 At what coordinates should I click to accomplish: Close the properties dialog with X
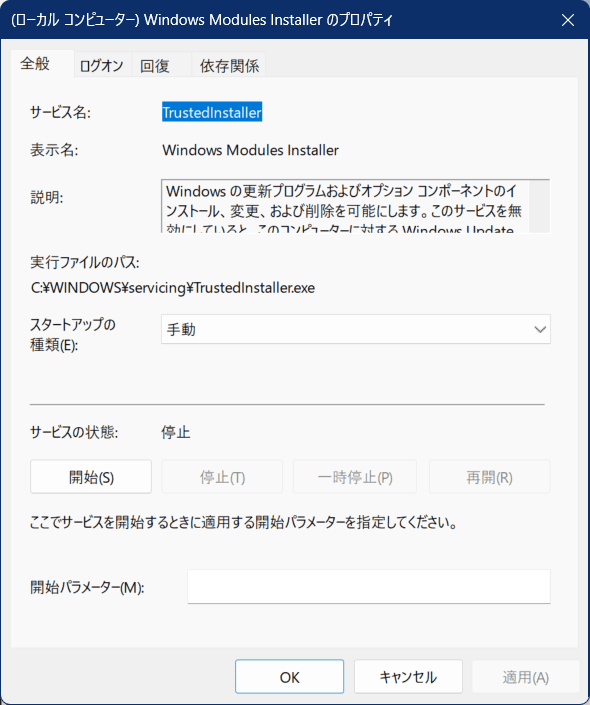coord(568,20)
